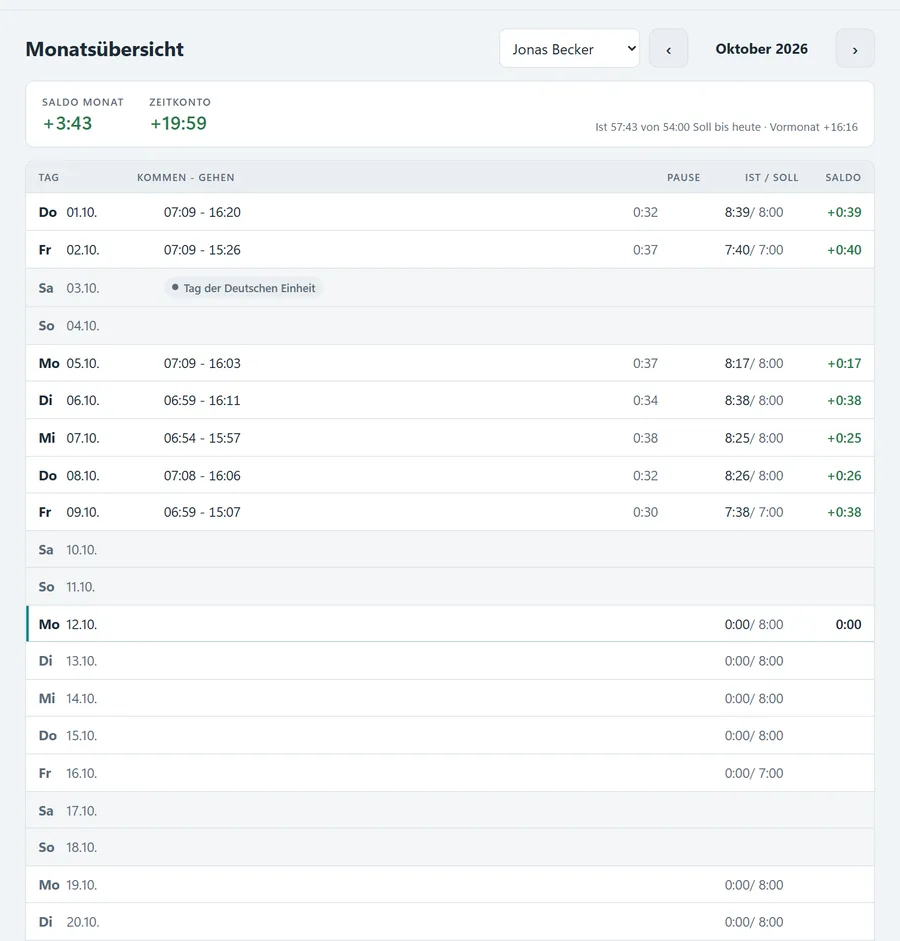The image size is (900, 941).
Task: Select the Zeitkonto value +19:59
Action: tap(178, 123)
